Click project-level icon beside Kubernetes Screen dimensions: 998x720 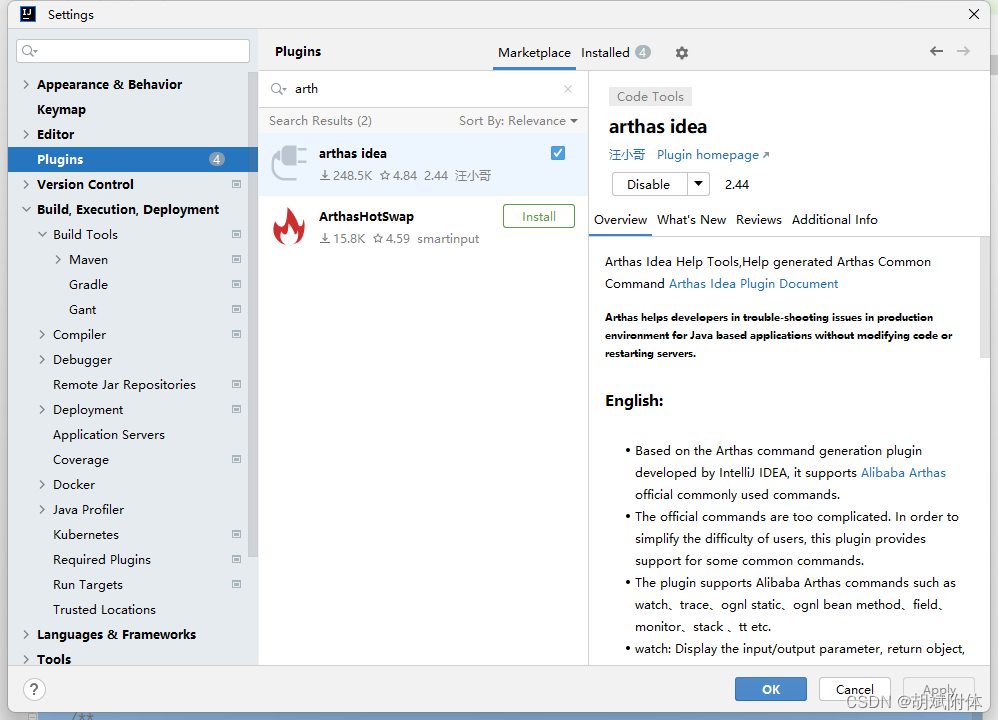236,535
